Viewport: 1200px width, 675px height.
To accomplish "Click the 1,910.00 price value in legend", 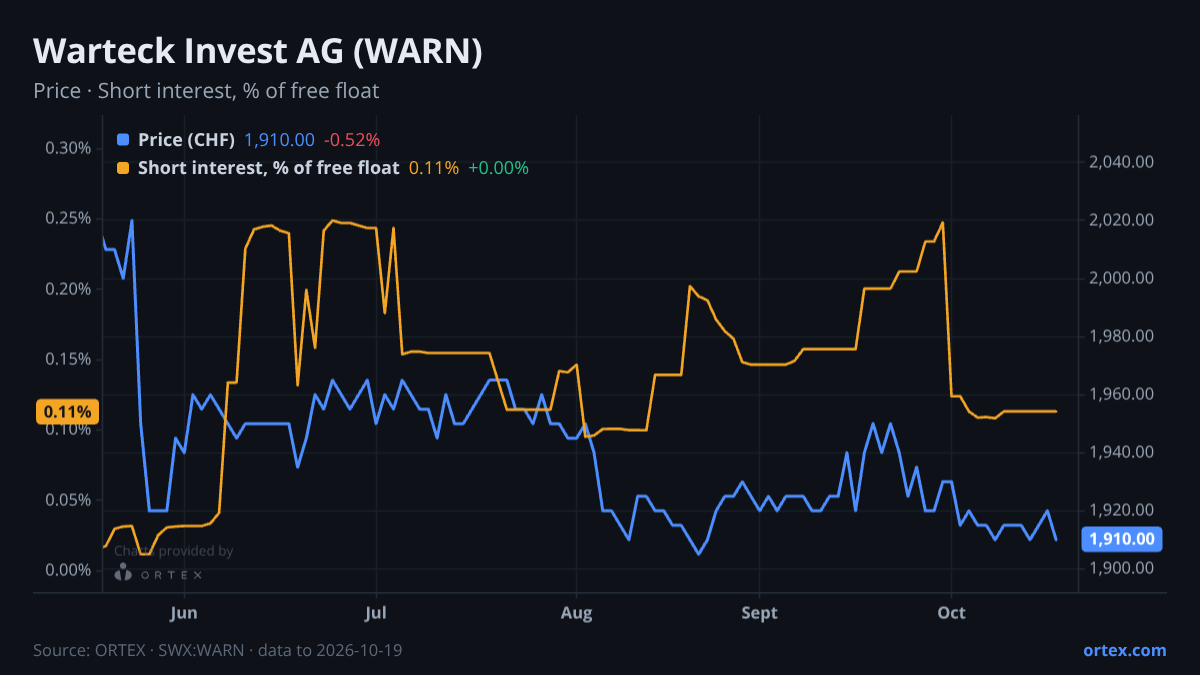I will (280, 140).
